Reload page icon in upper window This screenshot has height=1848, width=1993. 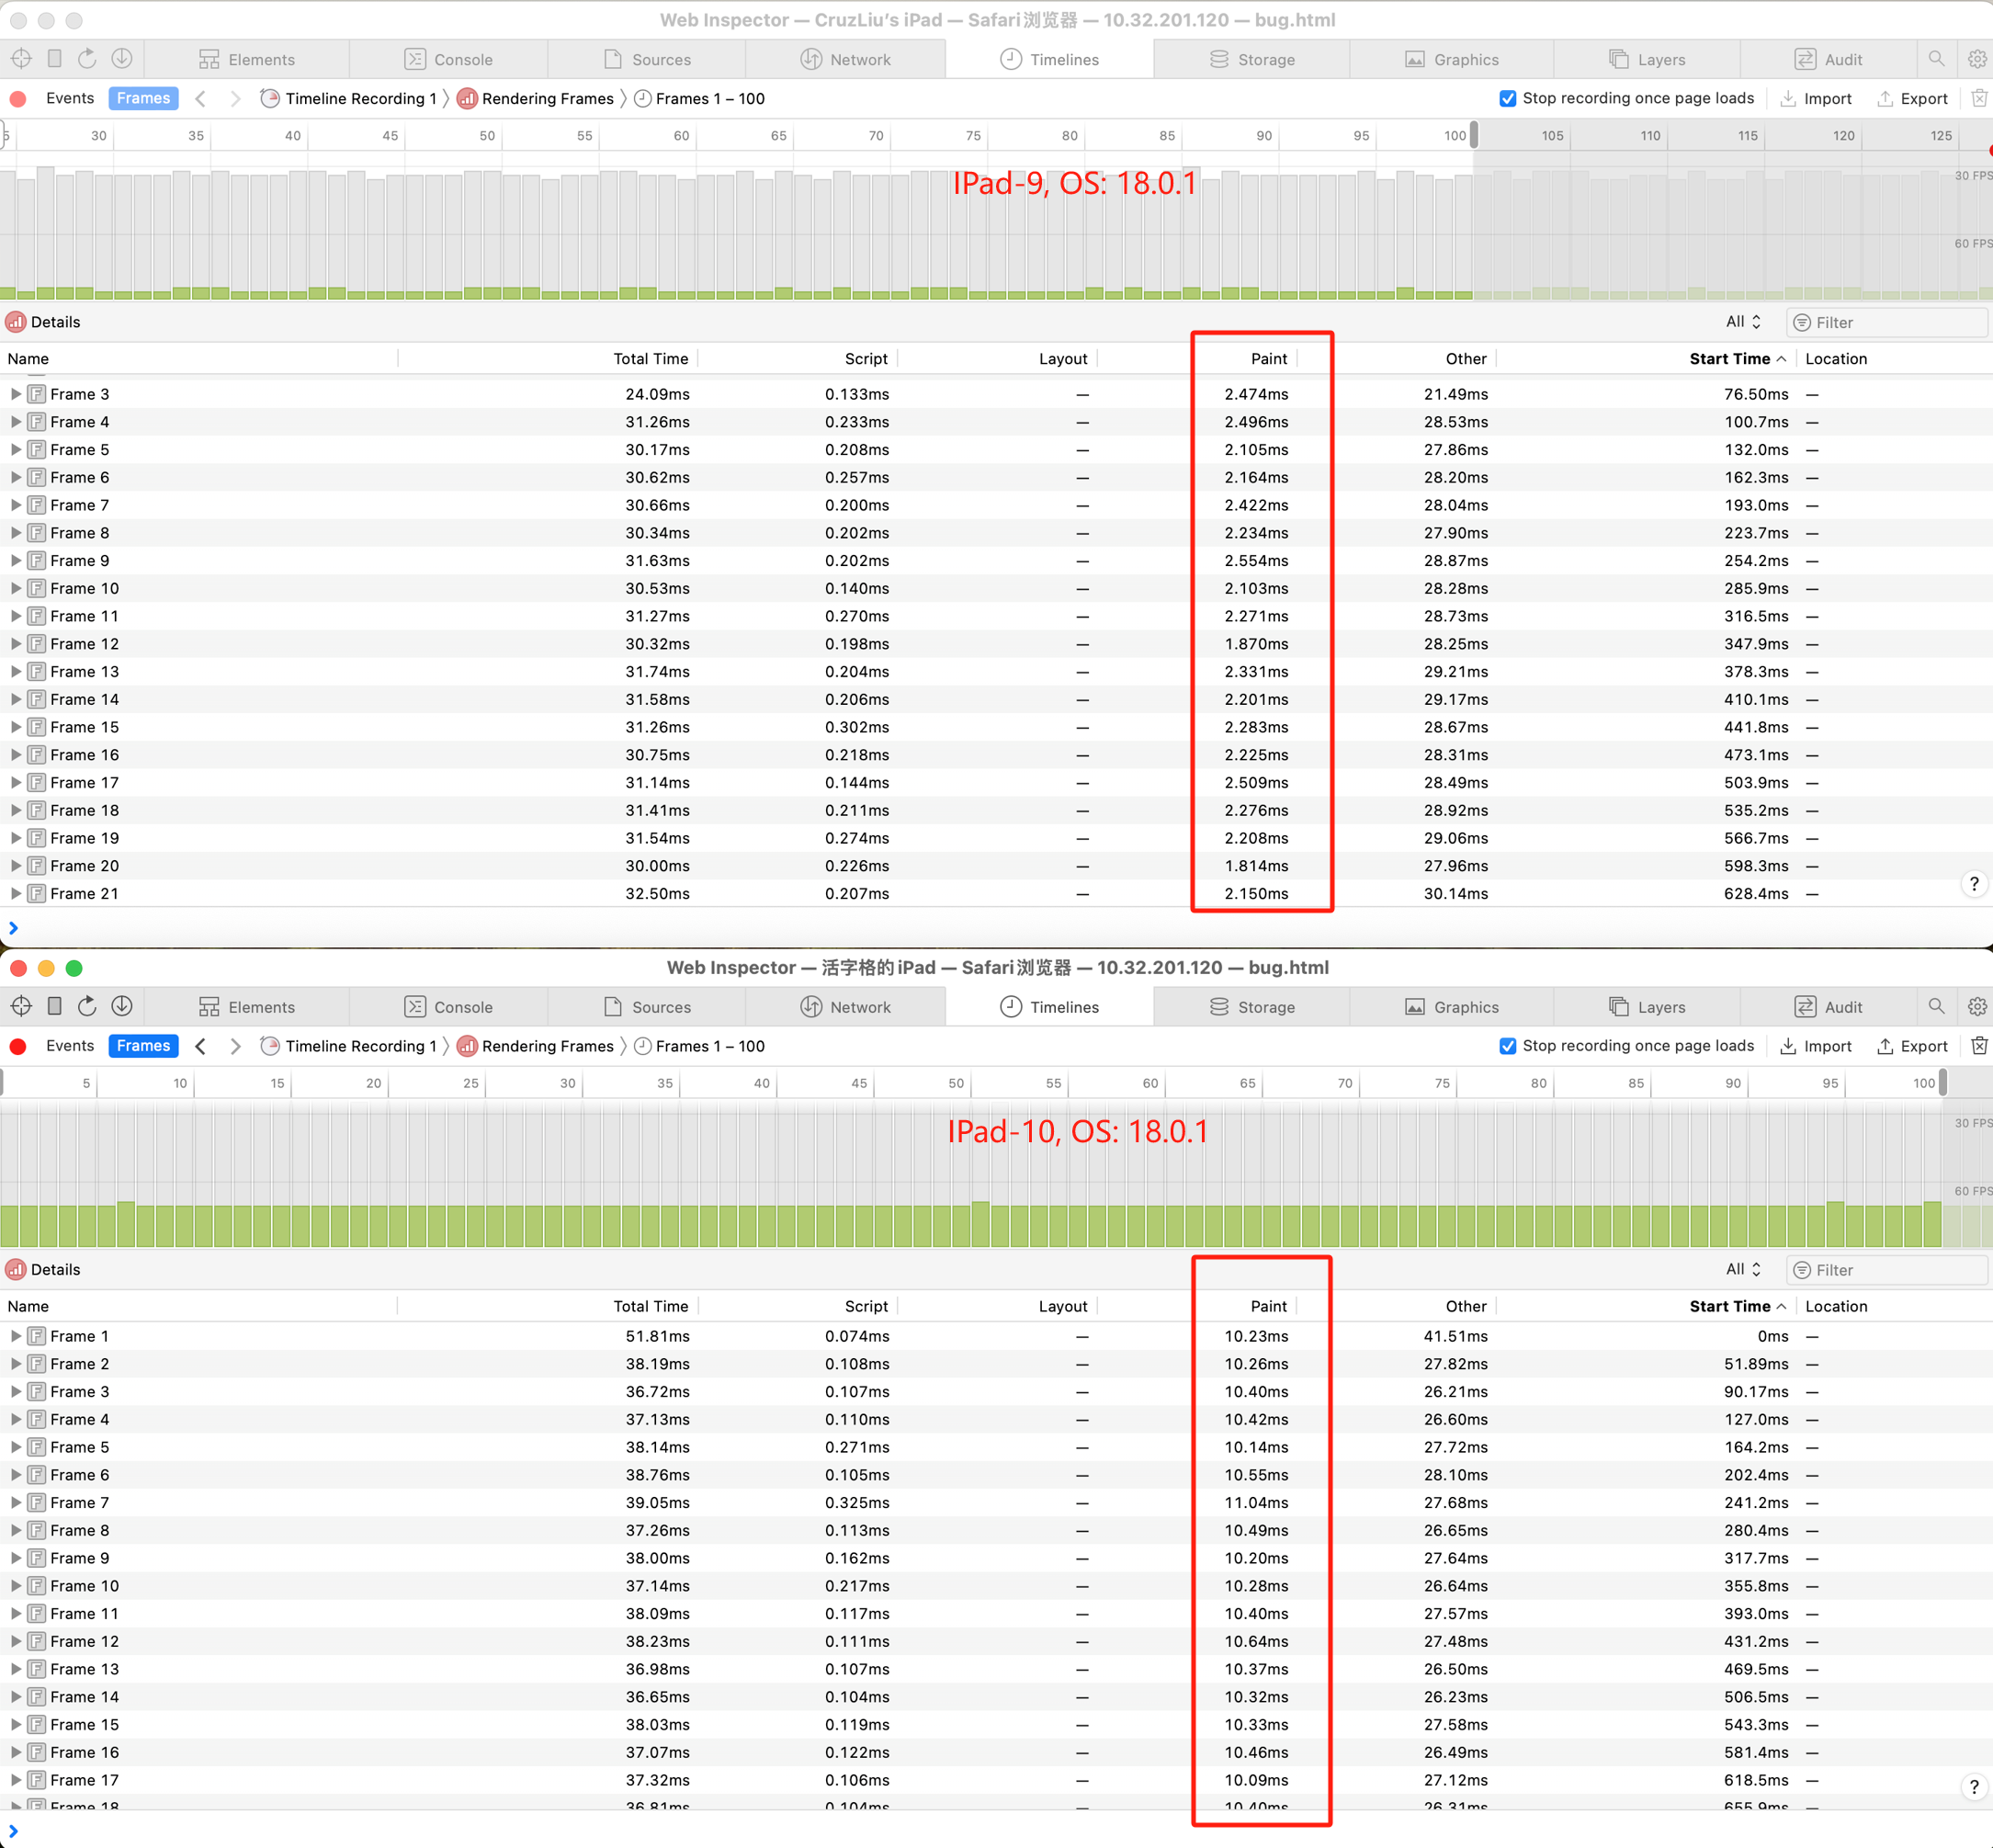coord(87,59)
